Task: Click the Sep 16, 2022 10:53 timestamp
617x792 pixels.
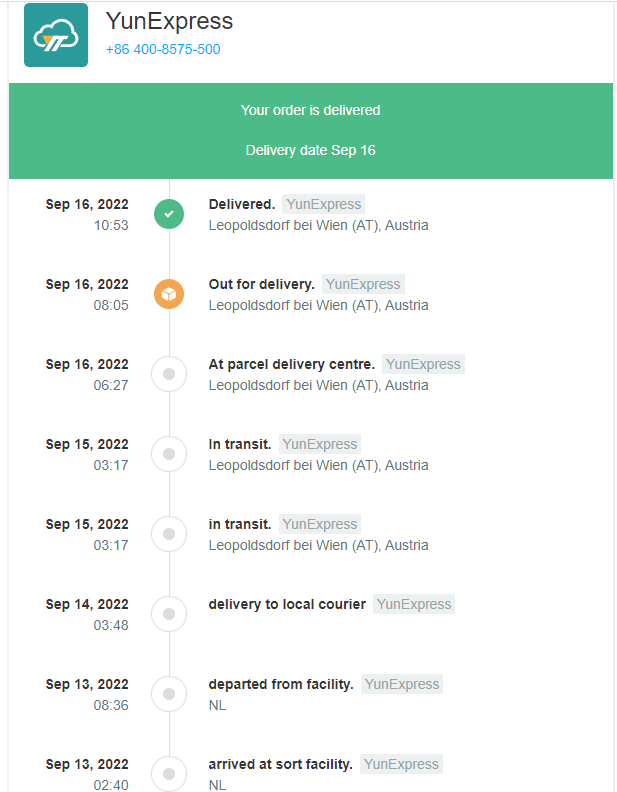Action: coord(87,215)
